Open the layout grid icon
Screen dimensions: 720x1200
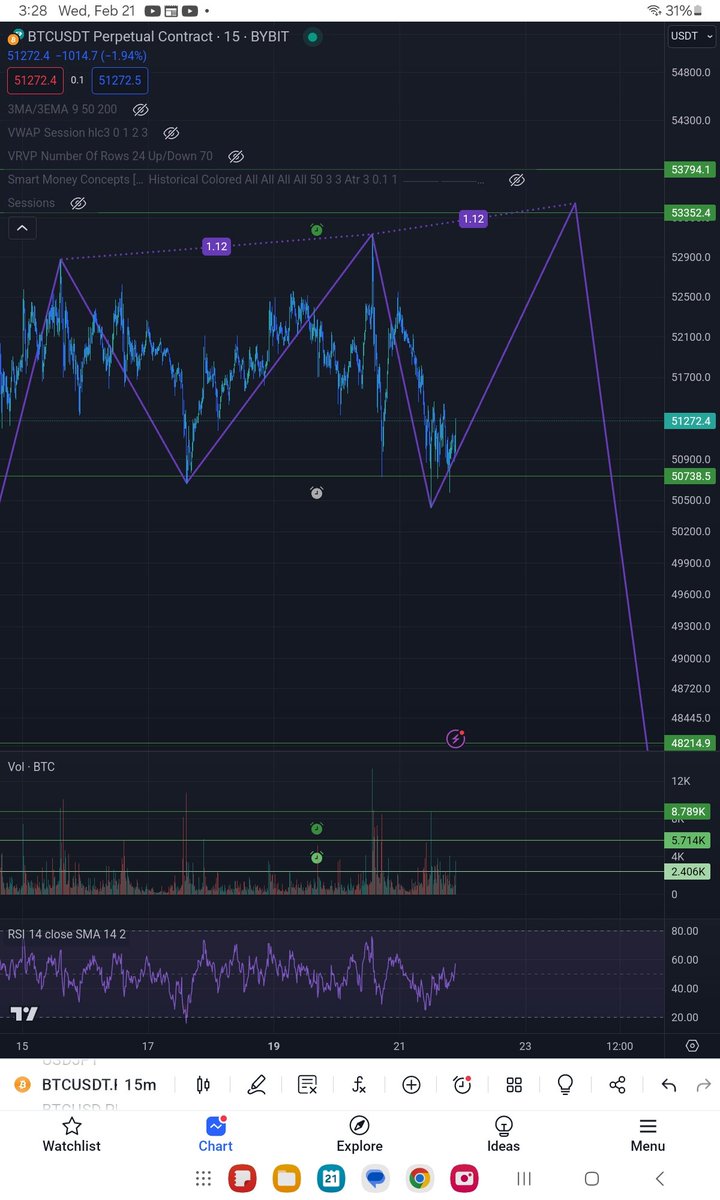pyautogui.click(x=514, y=1085)
